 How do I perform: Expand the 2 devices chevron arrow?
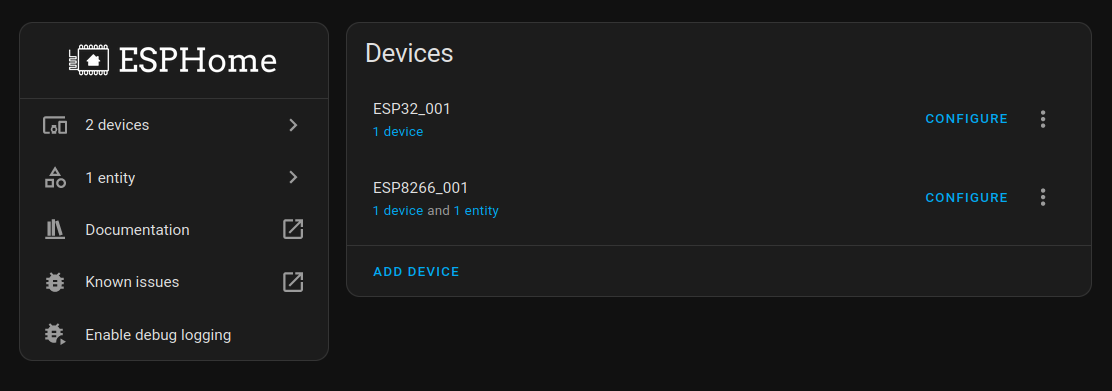point(294,125)
